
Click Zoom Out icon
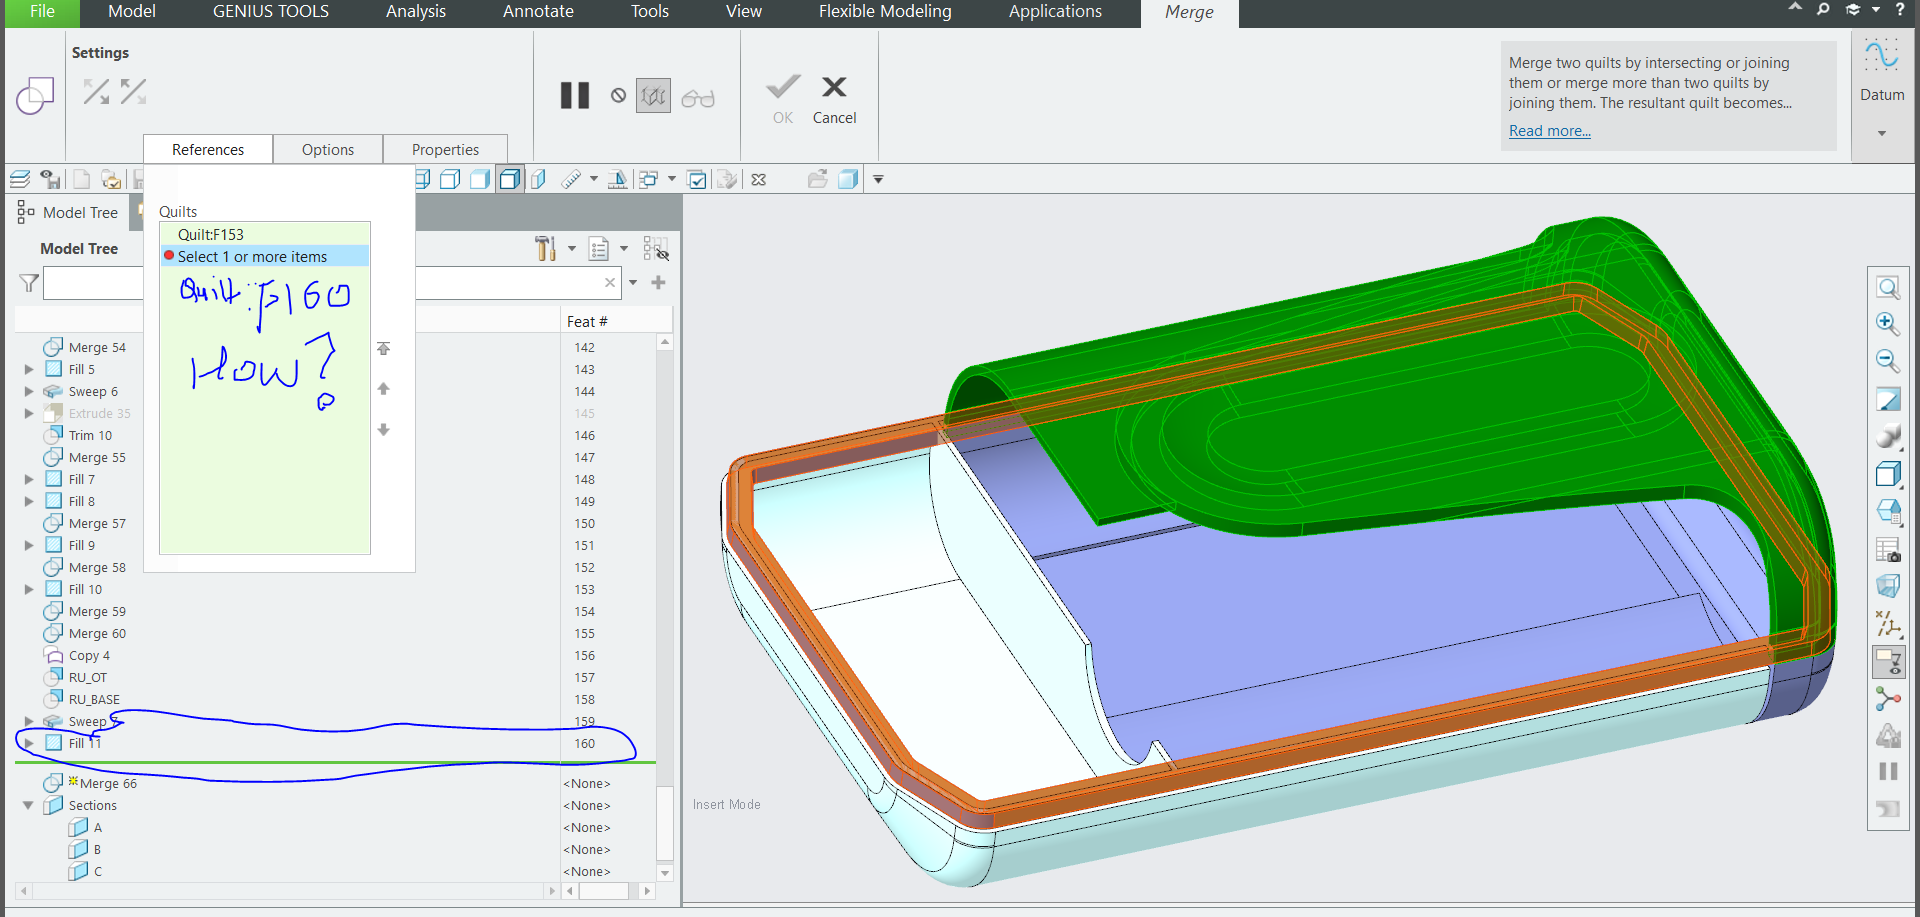(1888, 361)
